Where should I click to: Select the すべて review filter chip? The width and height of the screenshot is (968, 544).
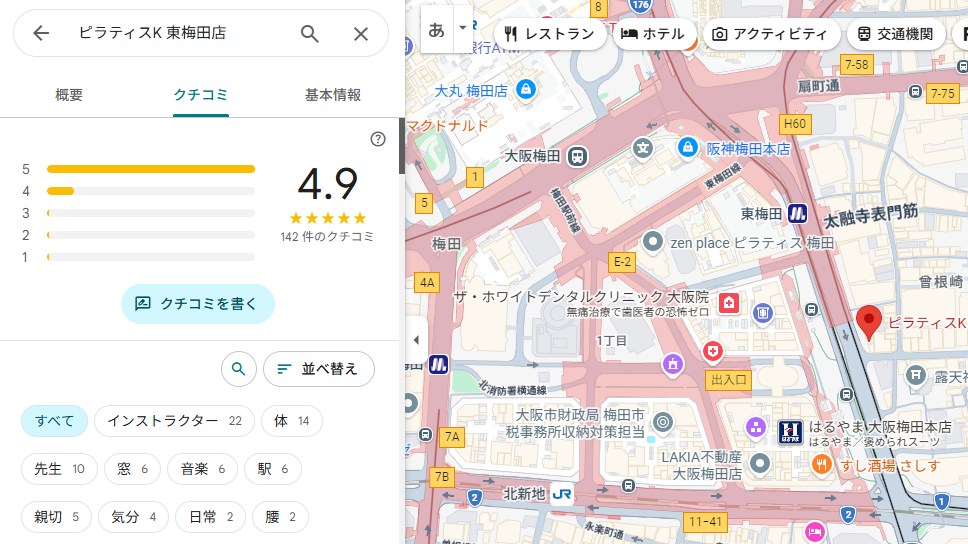coord(54,421)
